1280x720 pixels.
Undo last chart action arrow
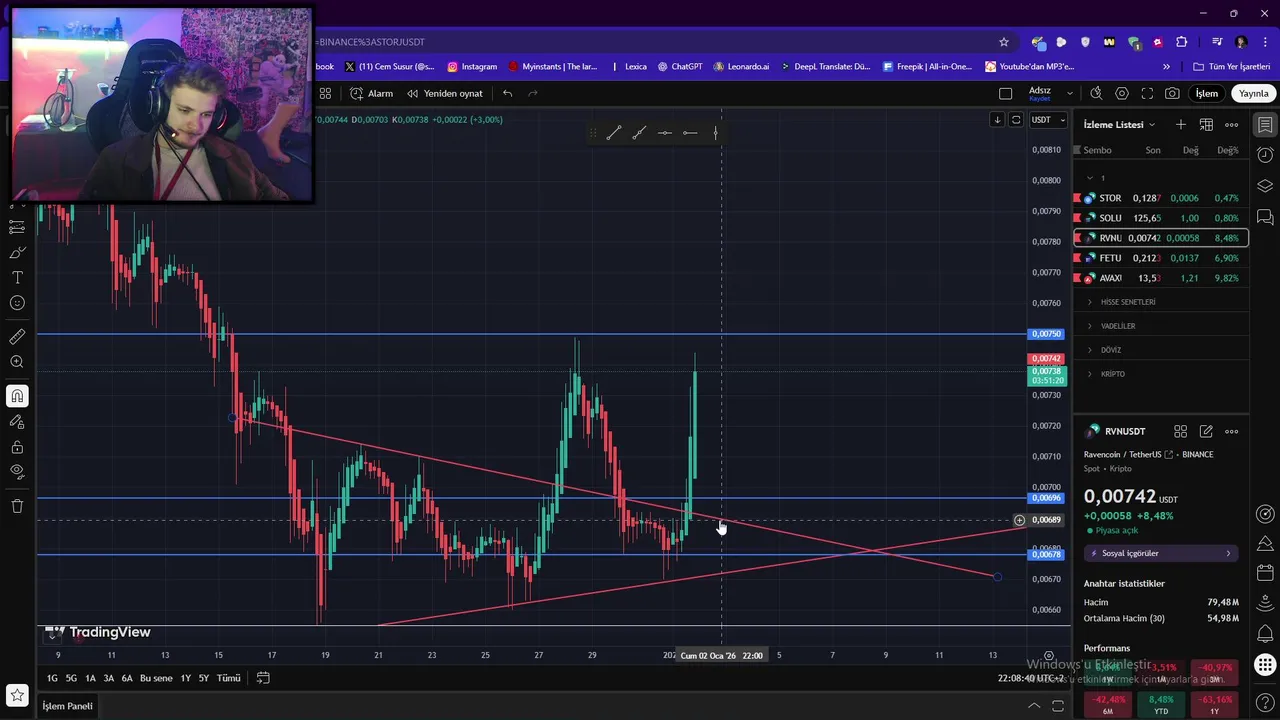click(508, 93)
